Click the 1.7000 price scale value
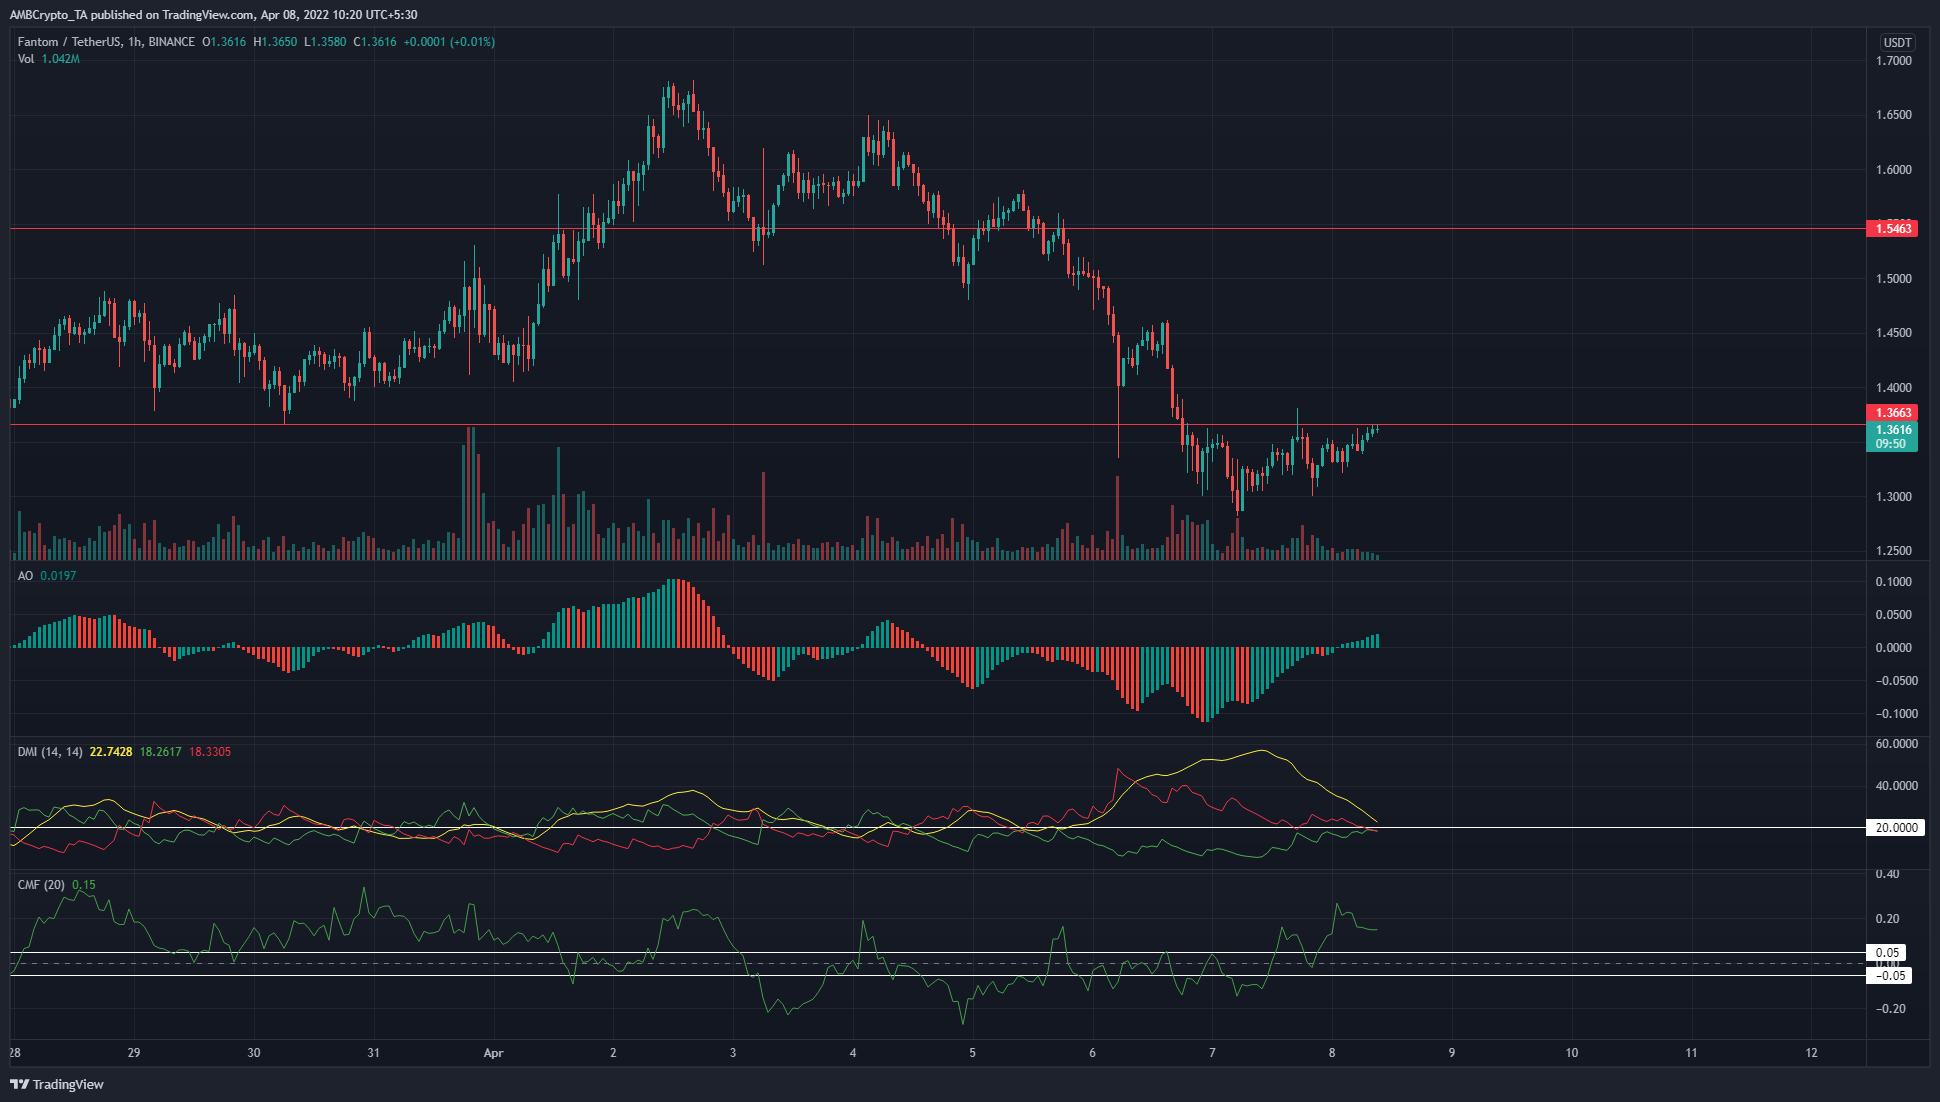The width and height of the screenshot is (1940, 1102). (1893, 61)
